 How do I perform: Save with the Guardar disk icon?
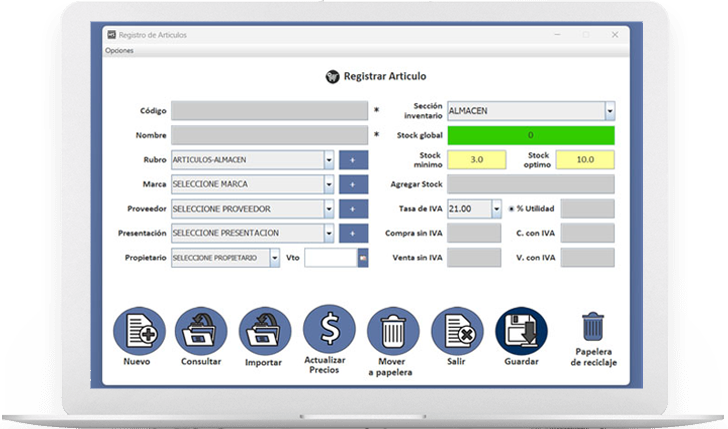tap(521, 330)
